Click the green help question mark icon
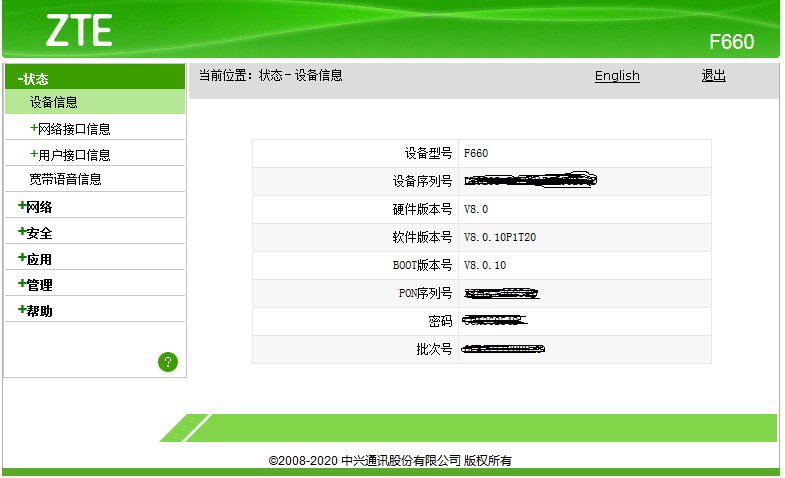Image resolution: width=785 pixels, height=478 pixels. point(168,362)
